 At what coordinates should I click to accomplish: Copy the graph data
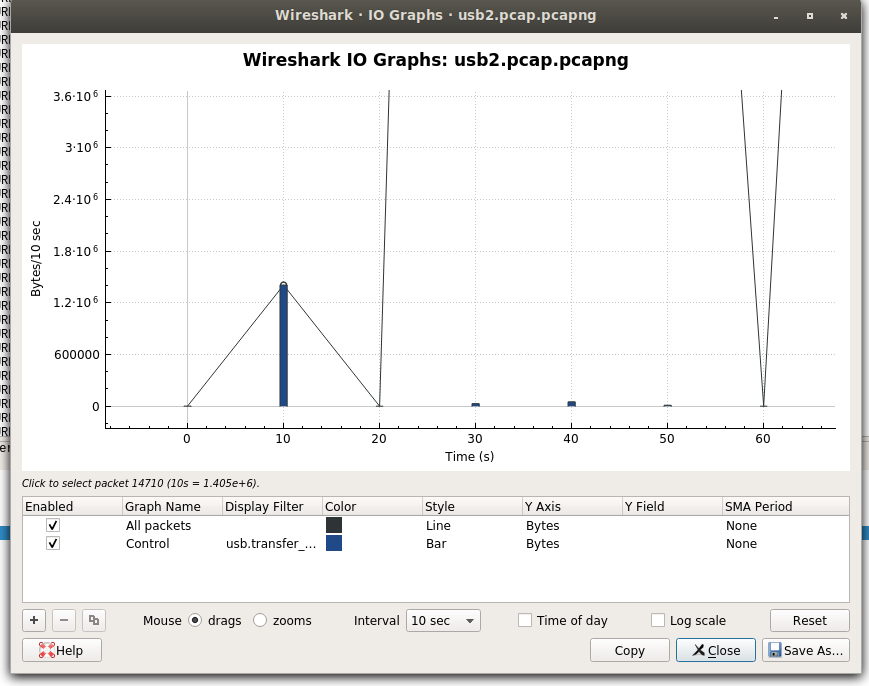pos(630,650)
